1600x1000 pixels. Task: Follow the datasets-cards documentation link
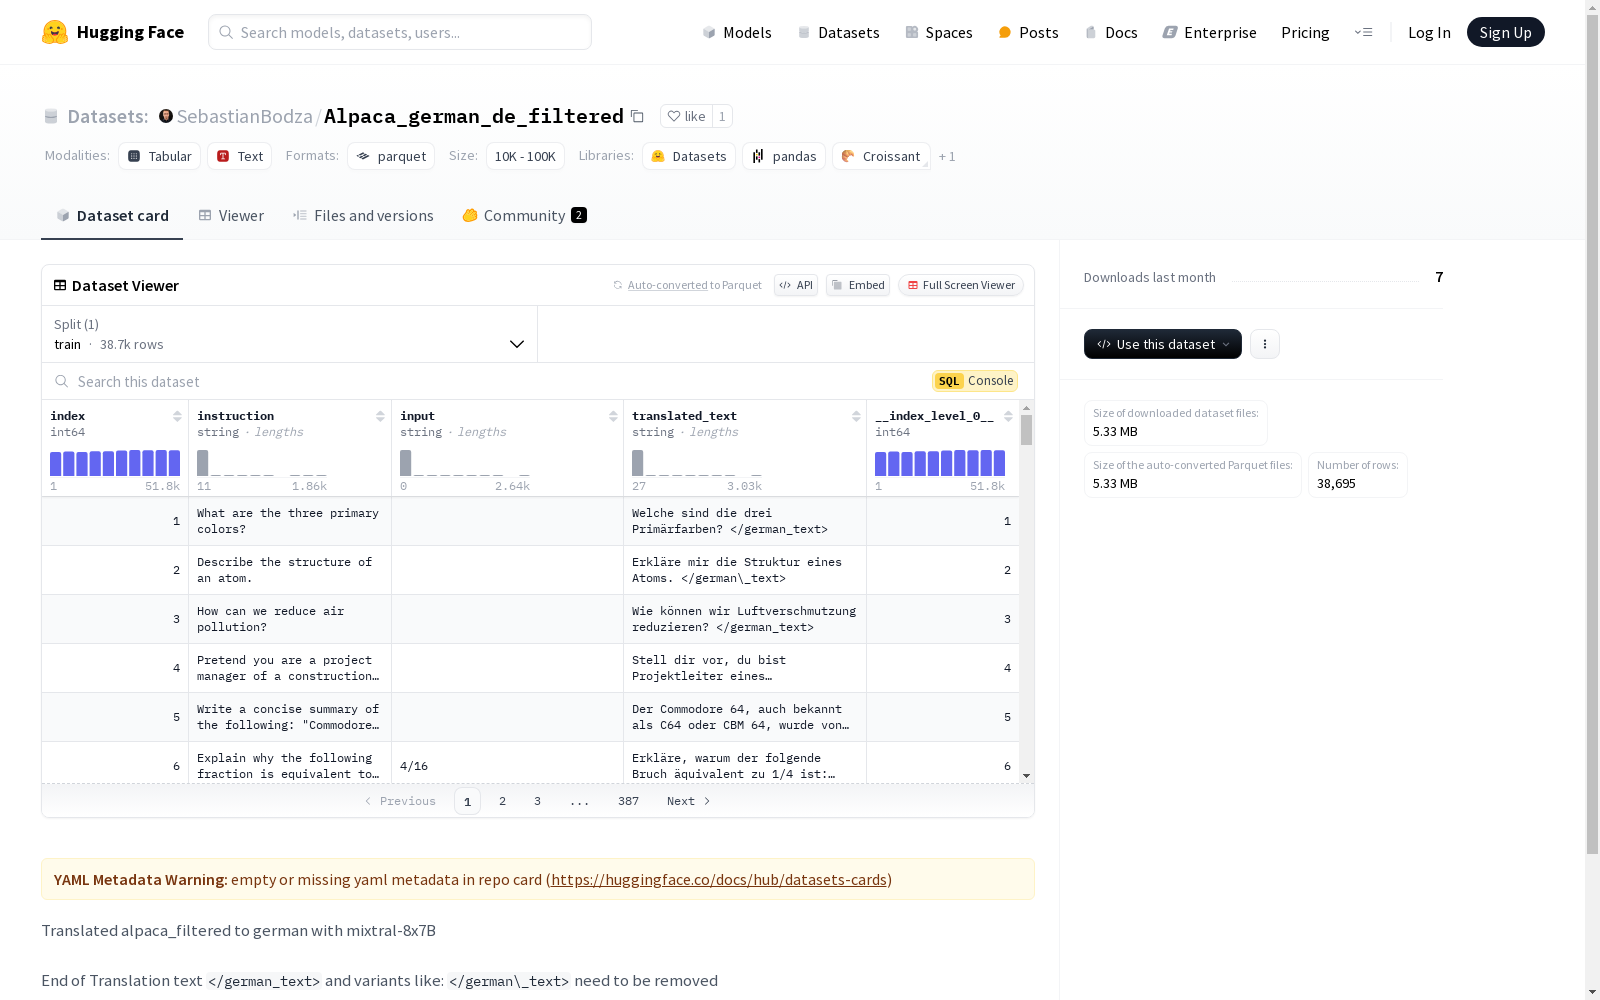pos(719,880)
